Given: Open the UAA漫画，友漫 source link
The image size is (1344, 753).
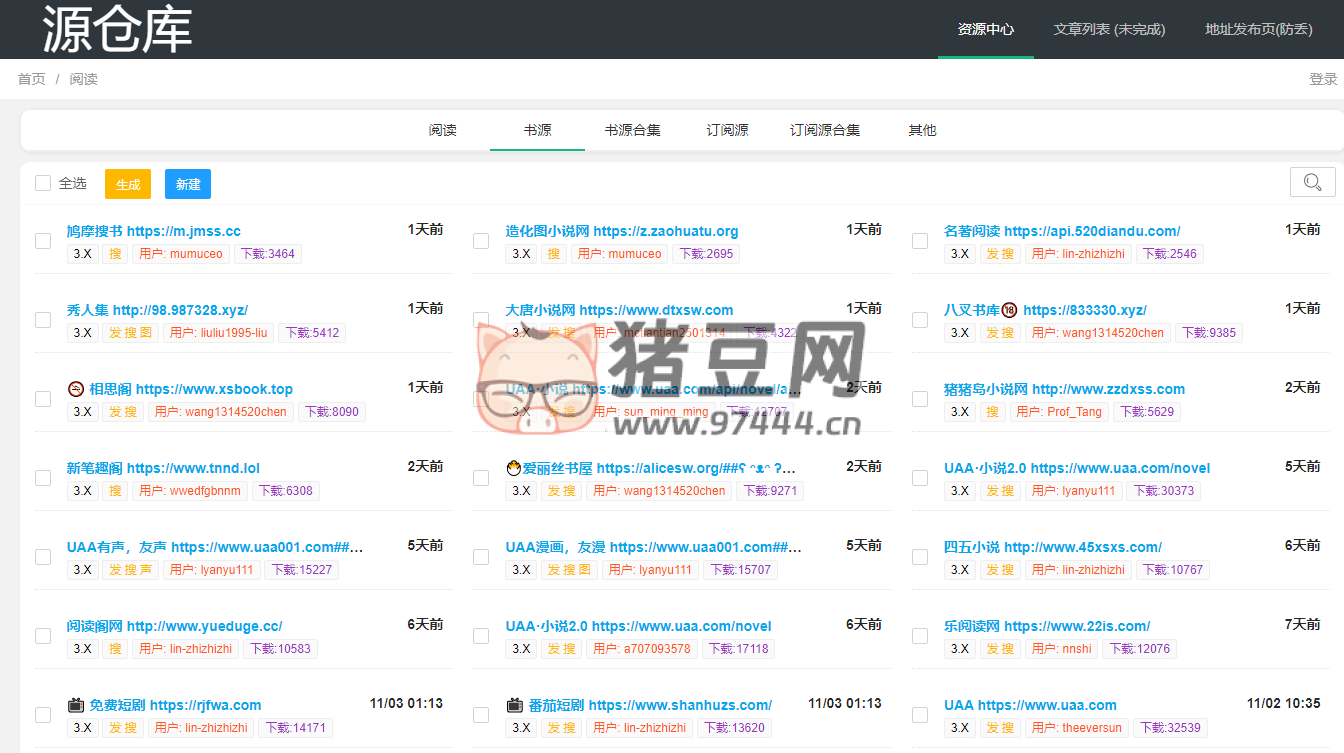Looking at the screenshot, I should pos(654,547).
